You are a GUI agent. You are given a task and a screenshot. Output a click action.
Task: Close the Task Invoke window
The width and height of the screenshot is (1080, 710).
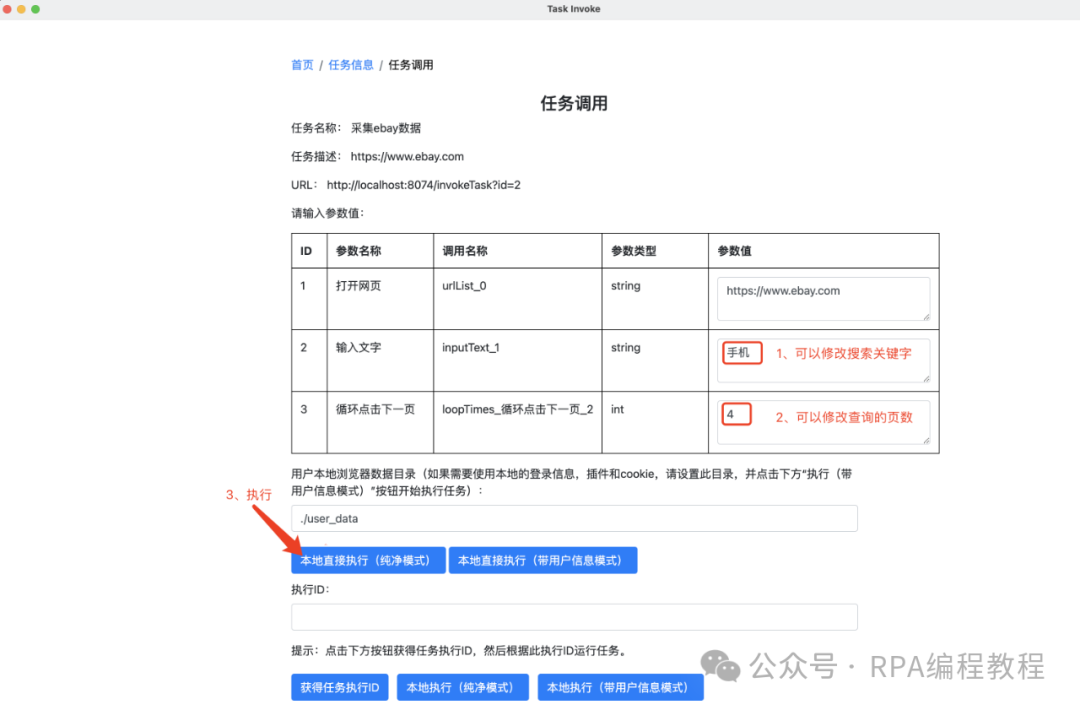point(7,9)
